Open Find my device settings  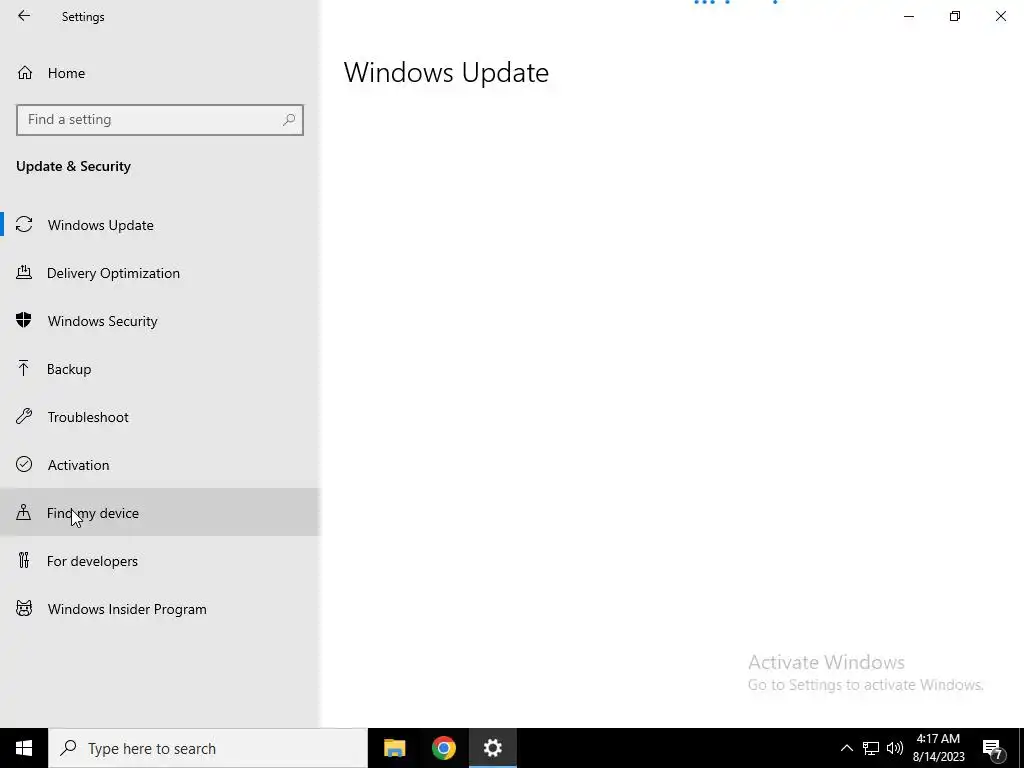160,513
